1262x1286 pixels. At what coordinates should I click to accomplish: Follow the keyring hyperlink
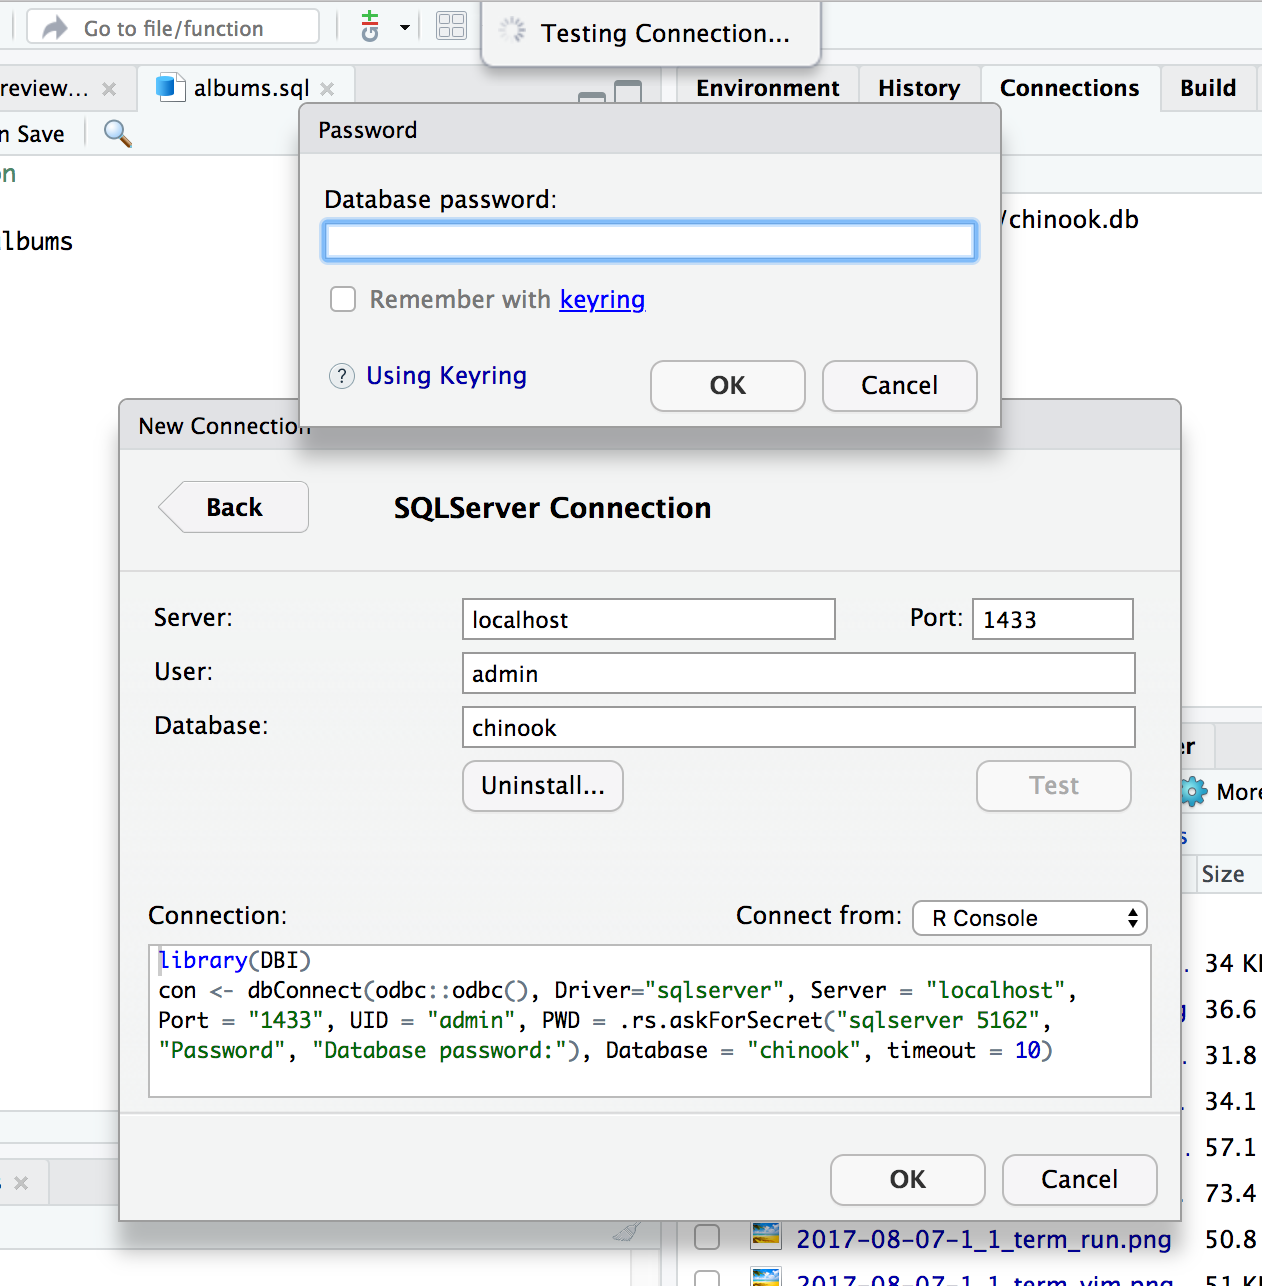tap(602, 300)
